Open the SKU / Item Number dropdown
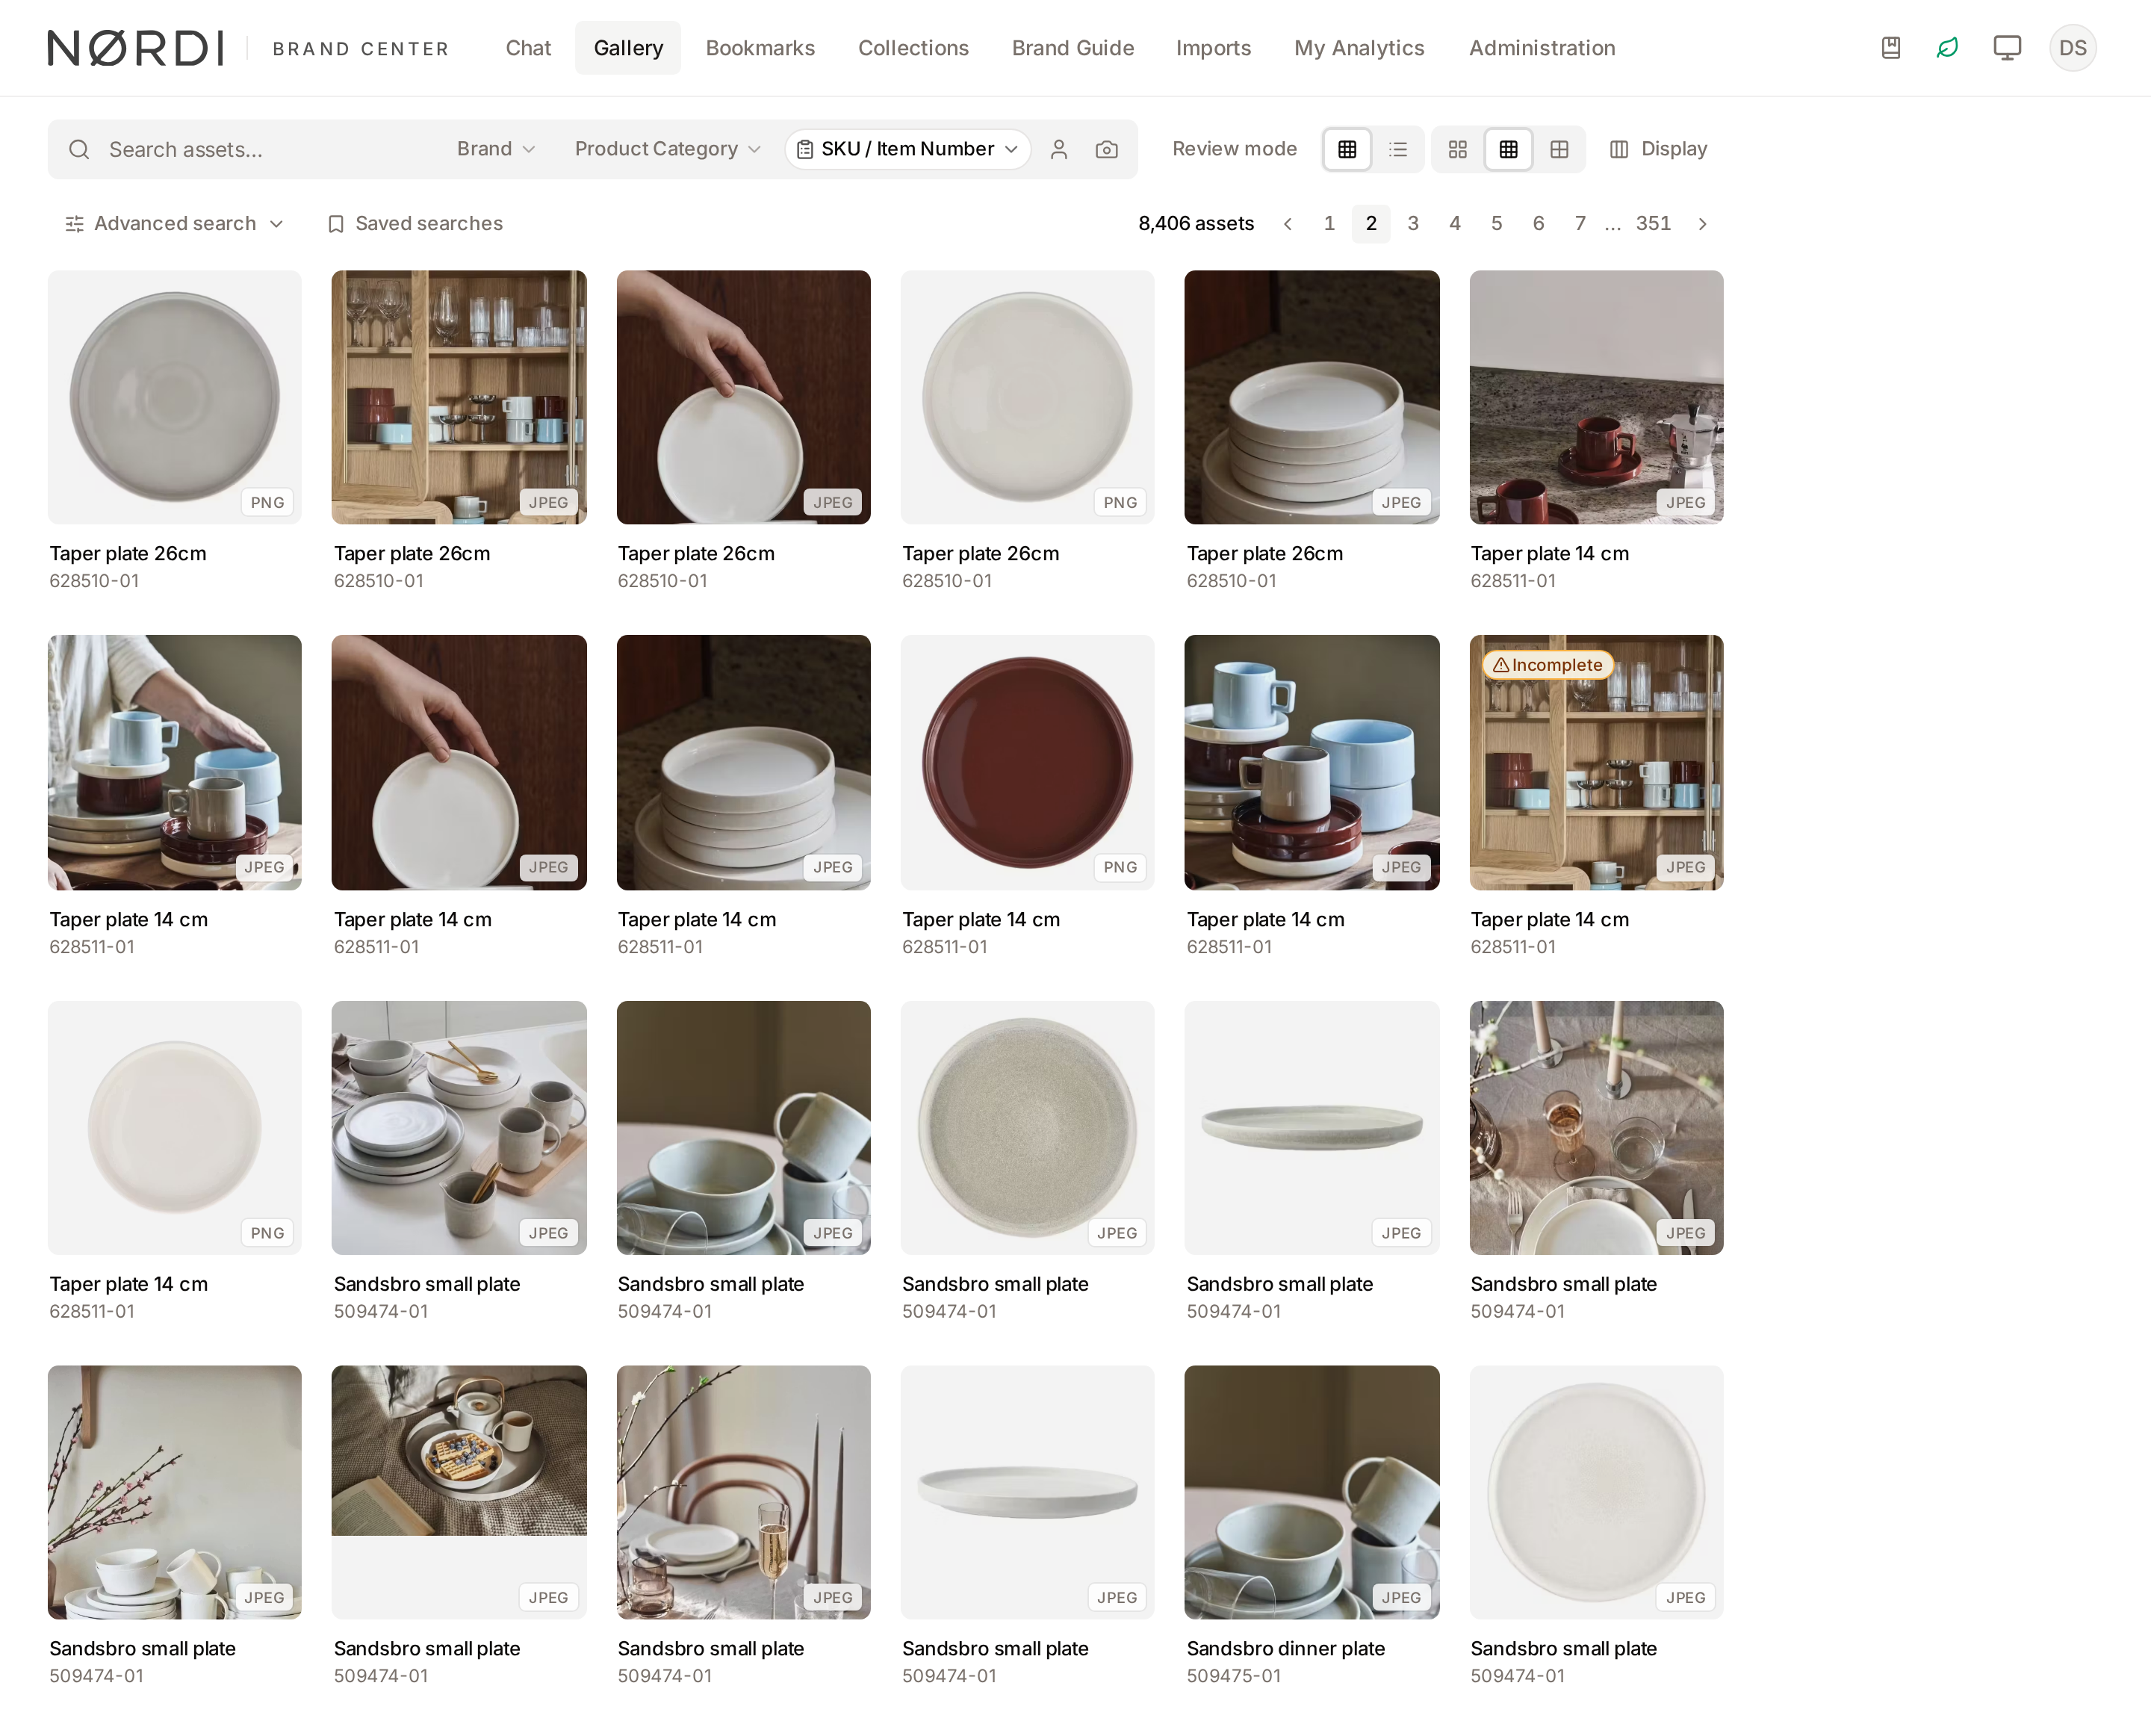Viewport: 2151px width, 1736px height. (907, 149)
